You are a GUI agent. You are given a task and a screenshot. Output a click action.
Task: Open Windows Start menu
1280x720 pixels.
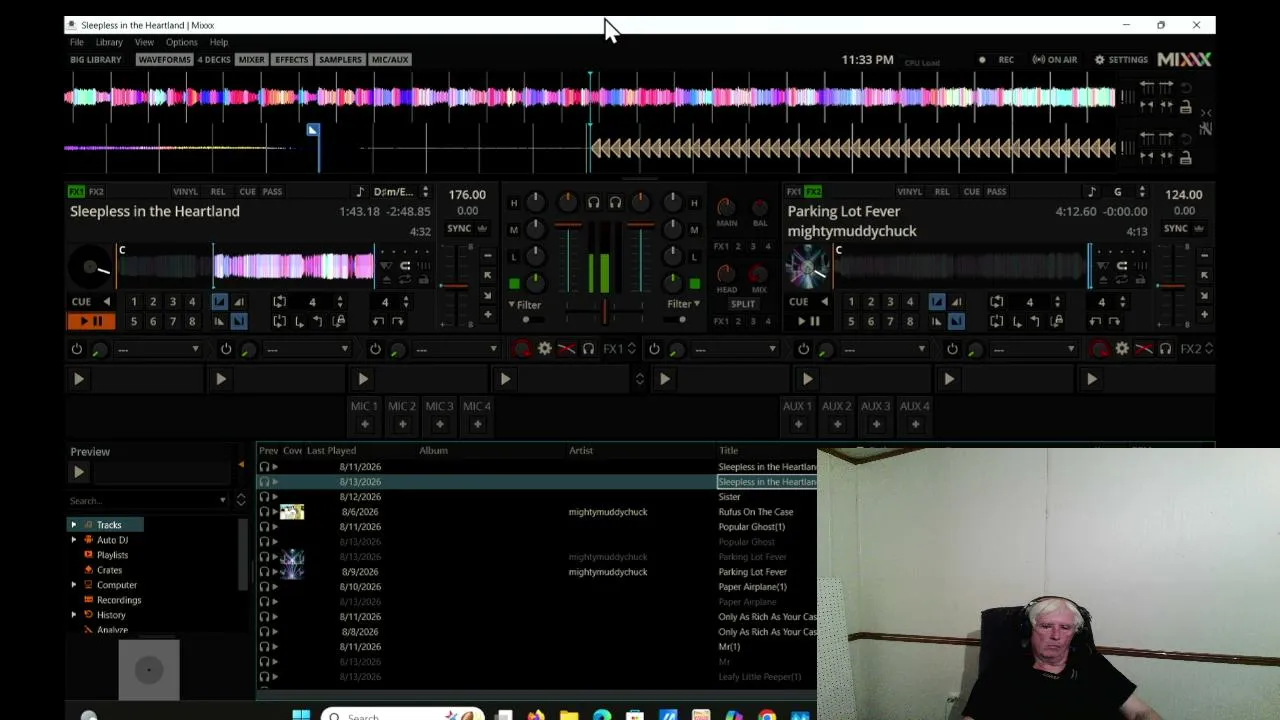coord(301,715)
